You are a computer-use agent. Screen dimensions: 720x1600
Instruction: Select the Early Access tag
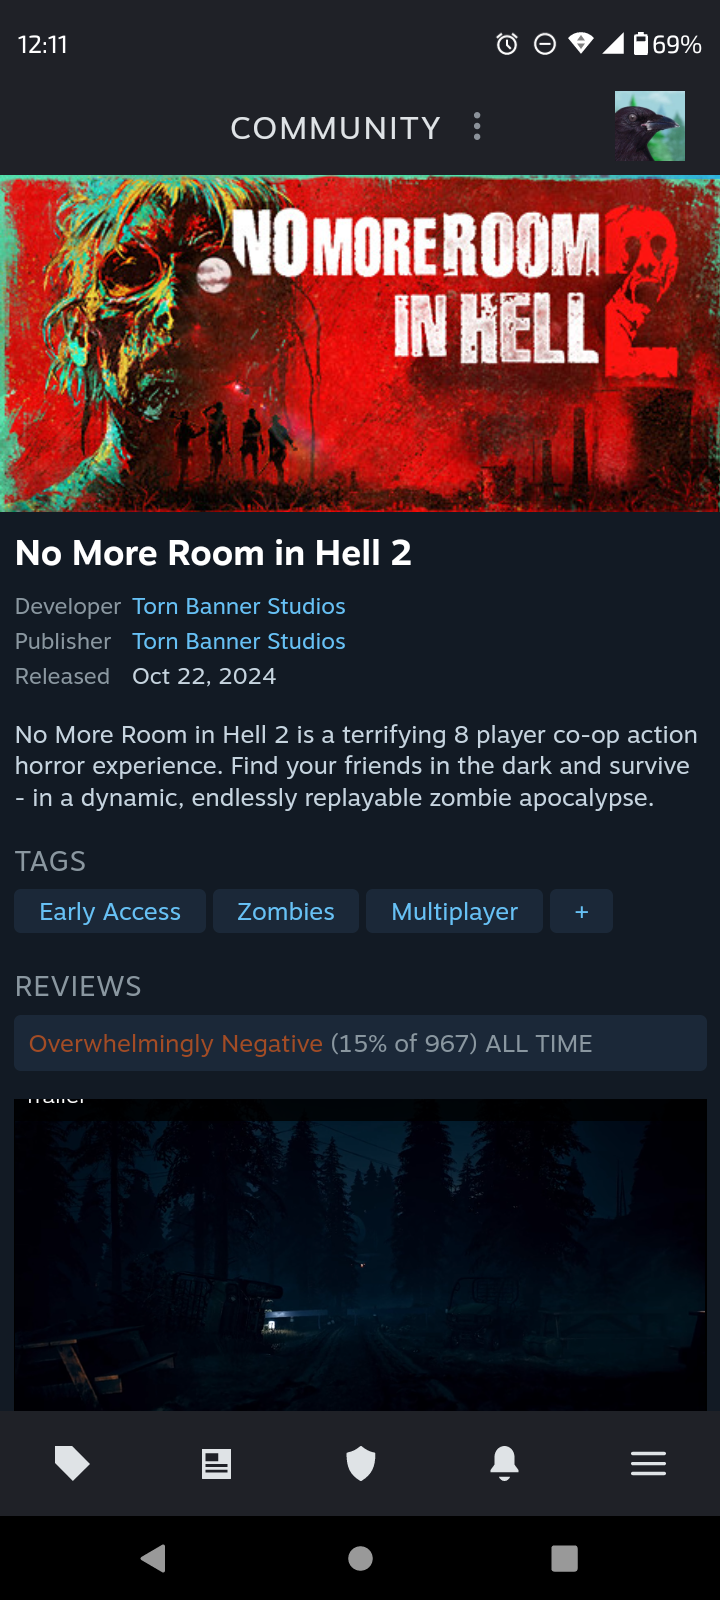[110, 911]
